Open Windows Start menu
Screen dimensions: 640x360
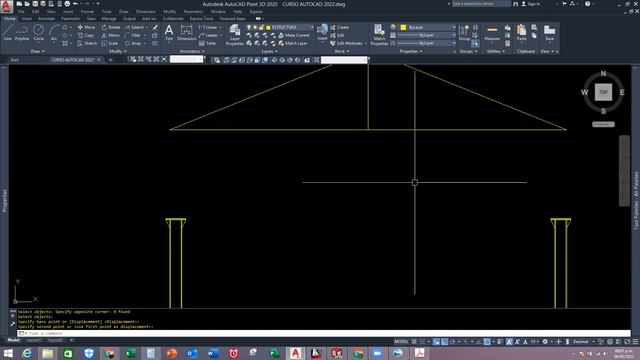pyautogui.click(x=8, y=353)
